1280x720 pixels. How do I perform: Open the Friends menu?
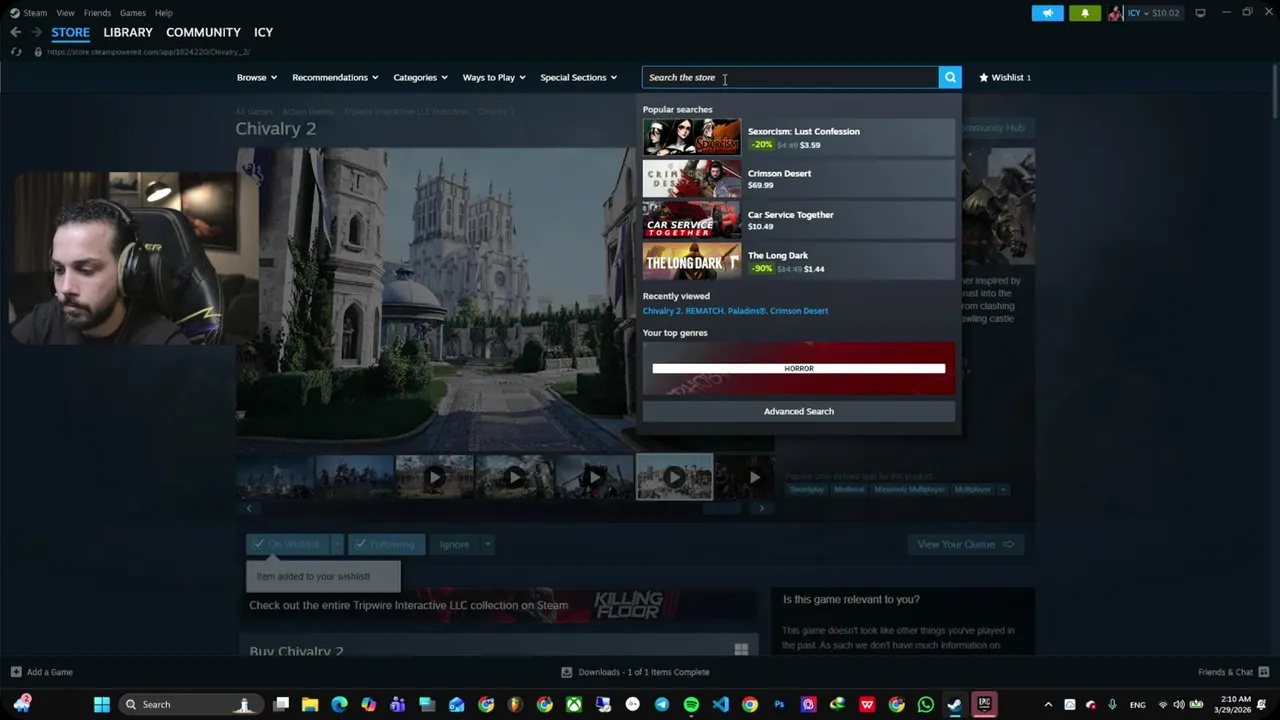[97, 13]
